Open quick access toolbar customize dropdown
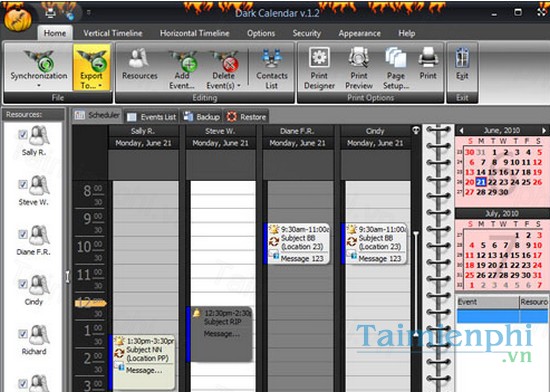This screenshot has width=550, height=392. click(88, 13)
